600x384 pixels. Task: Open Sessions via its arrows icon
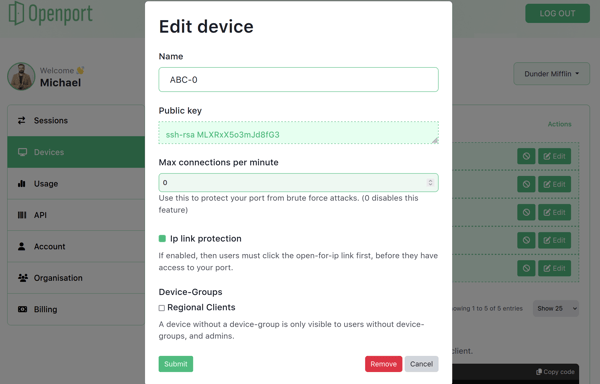[22, 120]
